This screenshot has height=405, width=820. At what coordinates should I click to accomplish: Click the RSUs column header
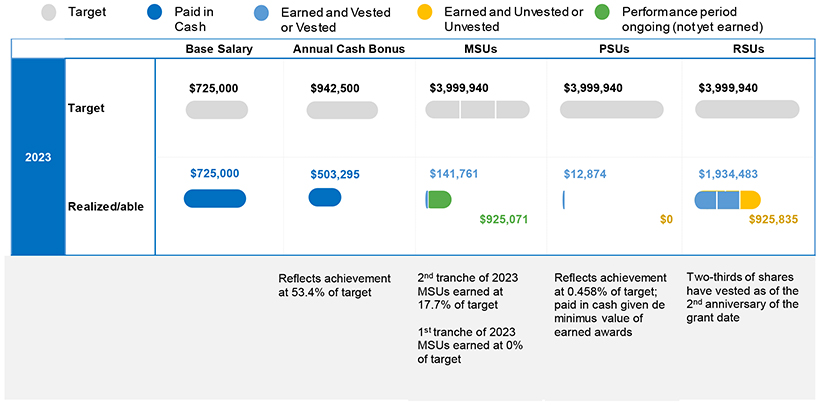click(x=747, y=49)
